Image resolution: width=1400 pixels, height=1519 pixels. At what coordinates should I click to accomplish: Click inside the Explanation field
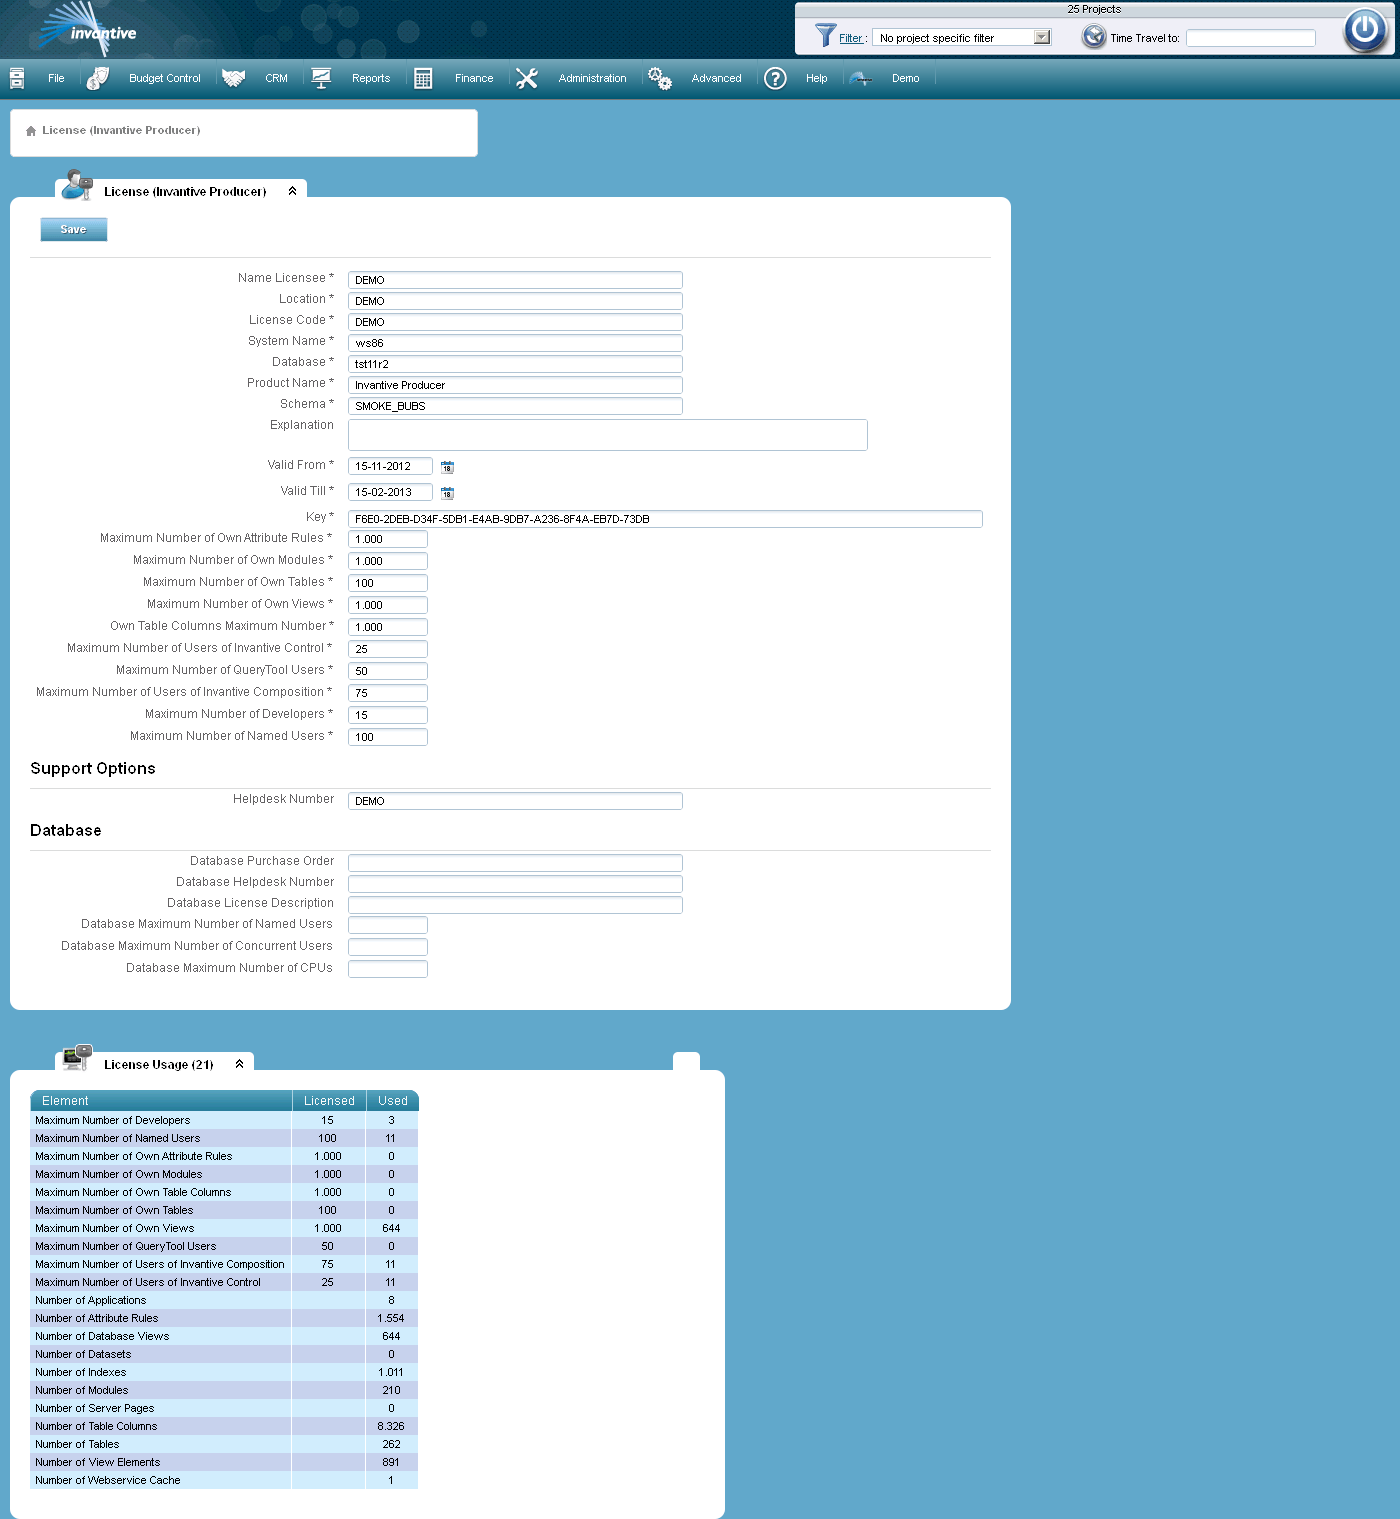point(606,435)
